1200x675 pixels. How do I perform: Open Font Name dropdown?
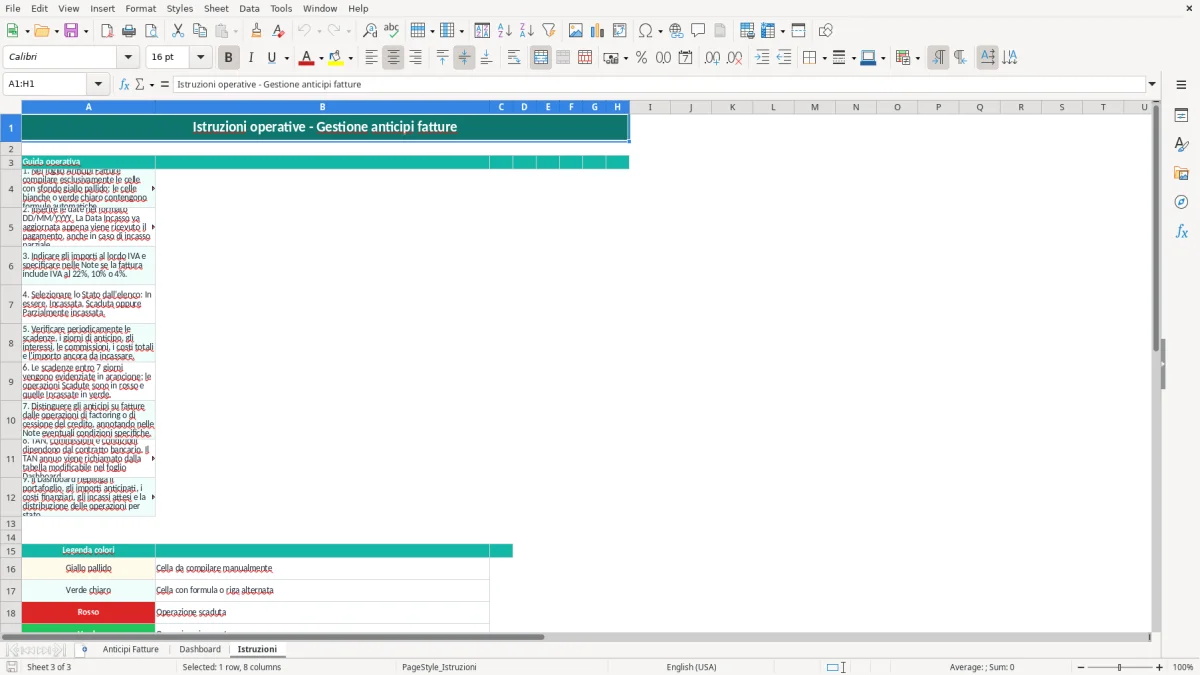tap(130, 58)
